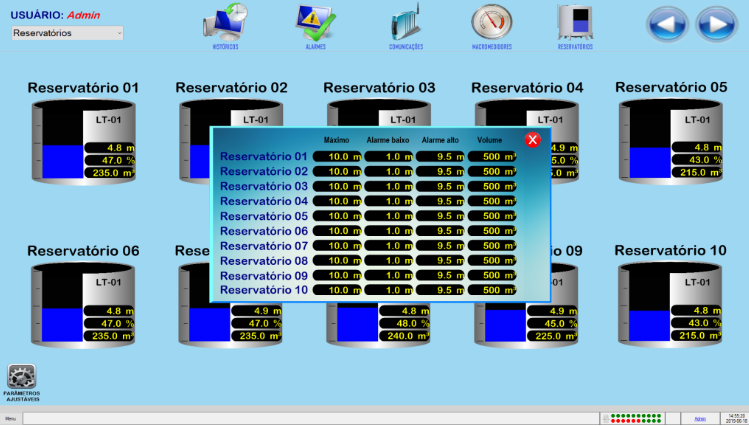Go to next screen with right arrow
The image size is (749, 426).
coord(716,22)
